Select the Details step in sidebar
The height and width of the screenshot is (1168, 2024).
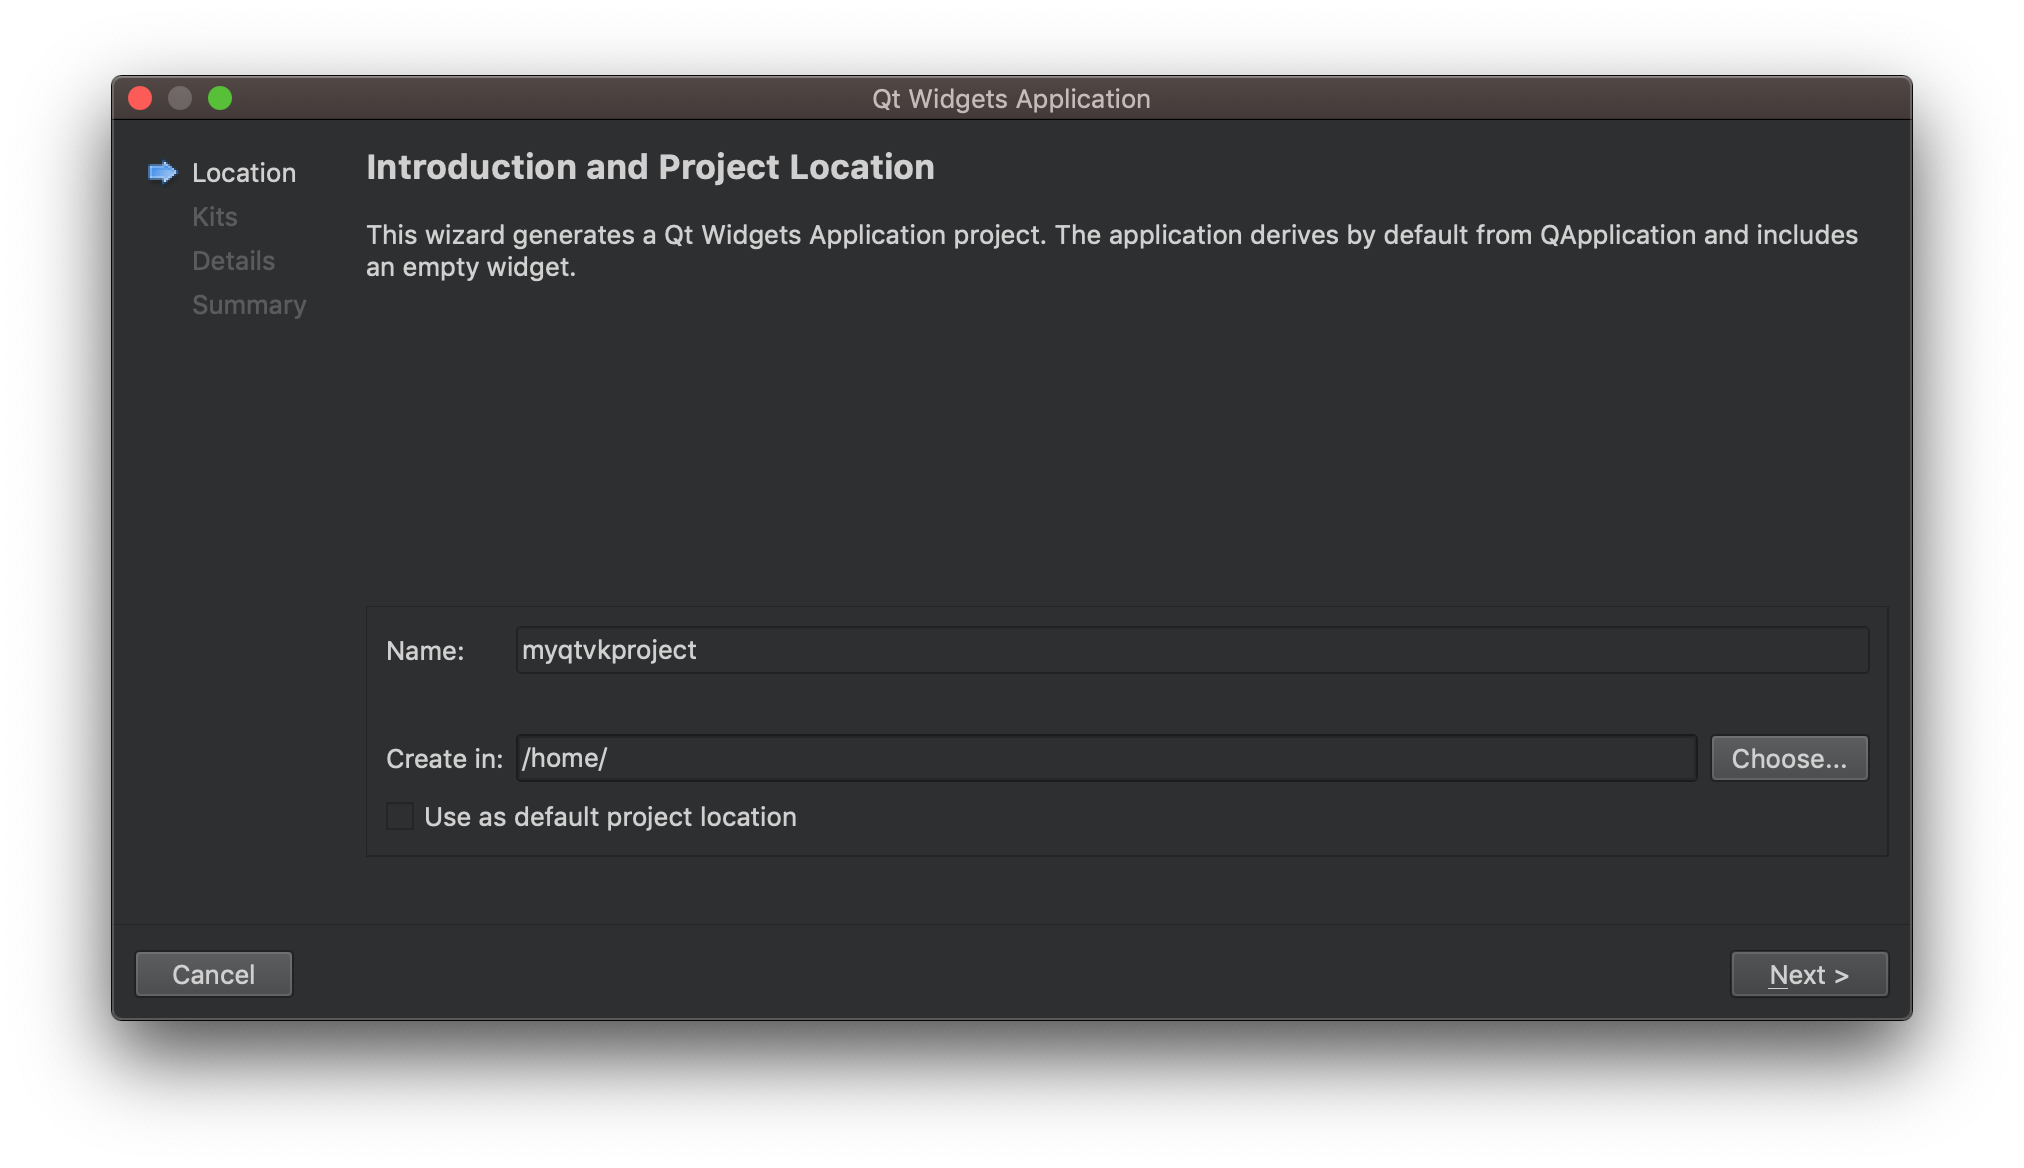coord(233,260)
